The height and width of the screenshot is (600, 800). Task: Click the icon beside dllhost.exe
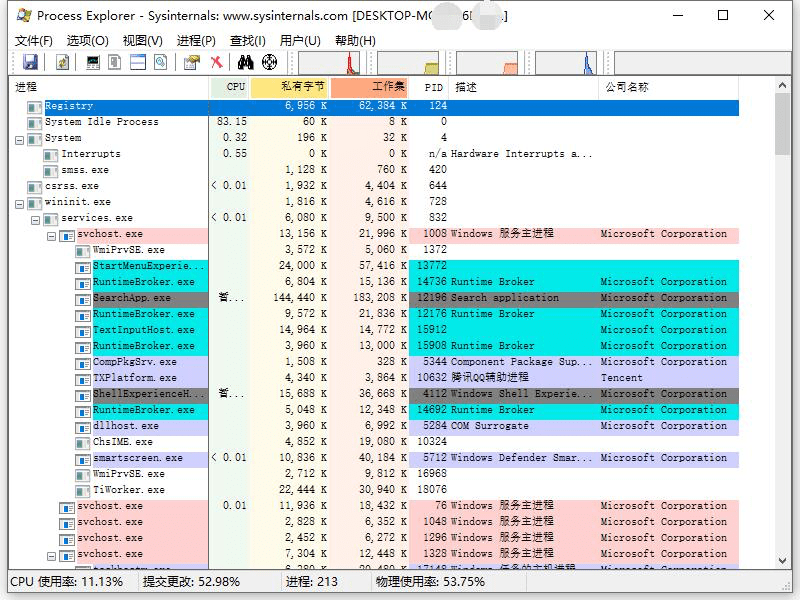pyautogui.click(x=82, y=428)
